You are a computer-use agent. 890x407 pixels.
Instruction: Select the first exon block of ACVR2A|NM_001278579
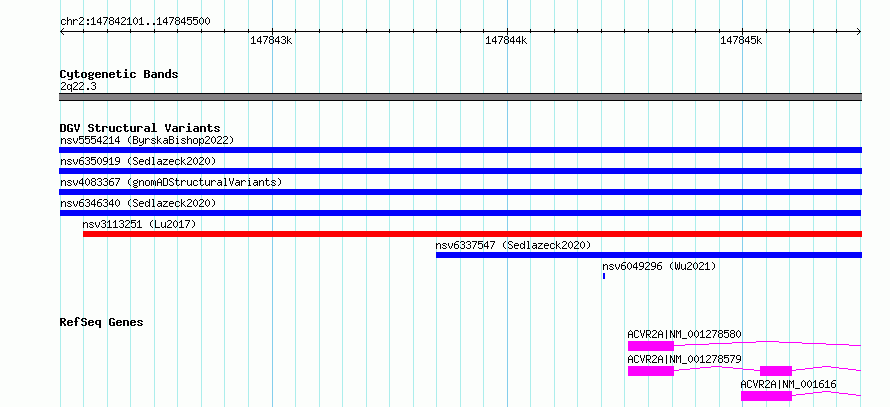(650, 371)
